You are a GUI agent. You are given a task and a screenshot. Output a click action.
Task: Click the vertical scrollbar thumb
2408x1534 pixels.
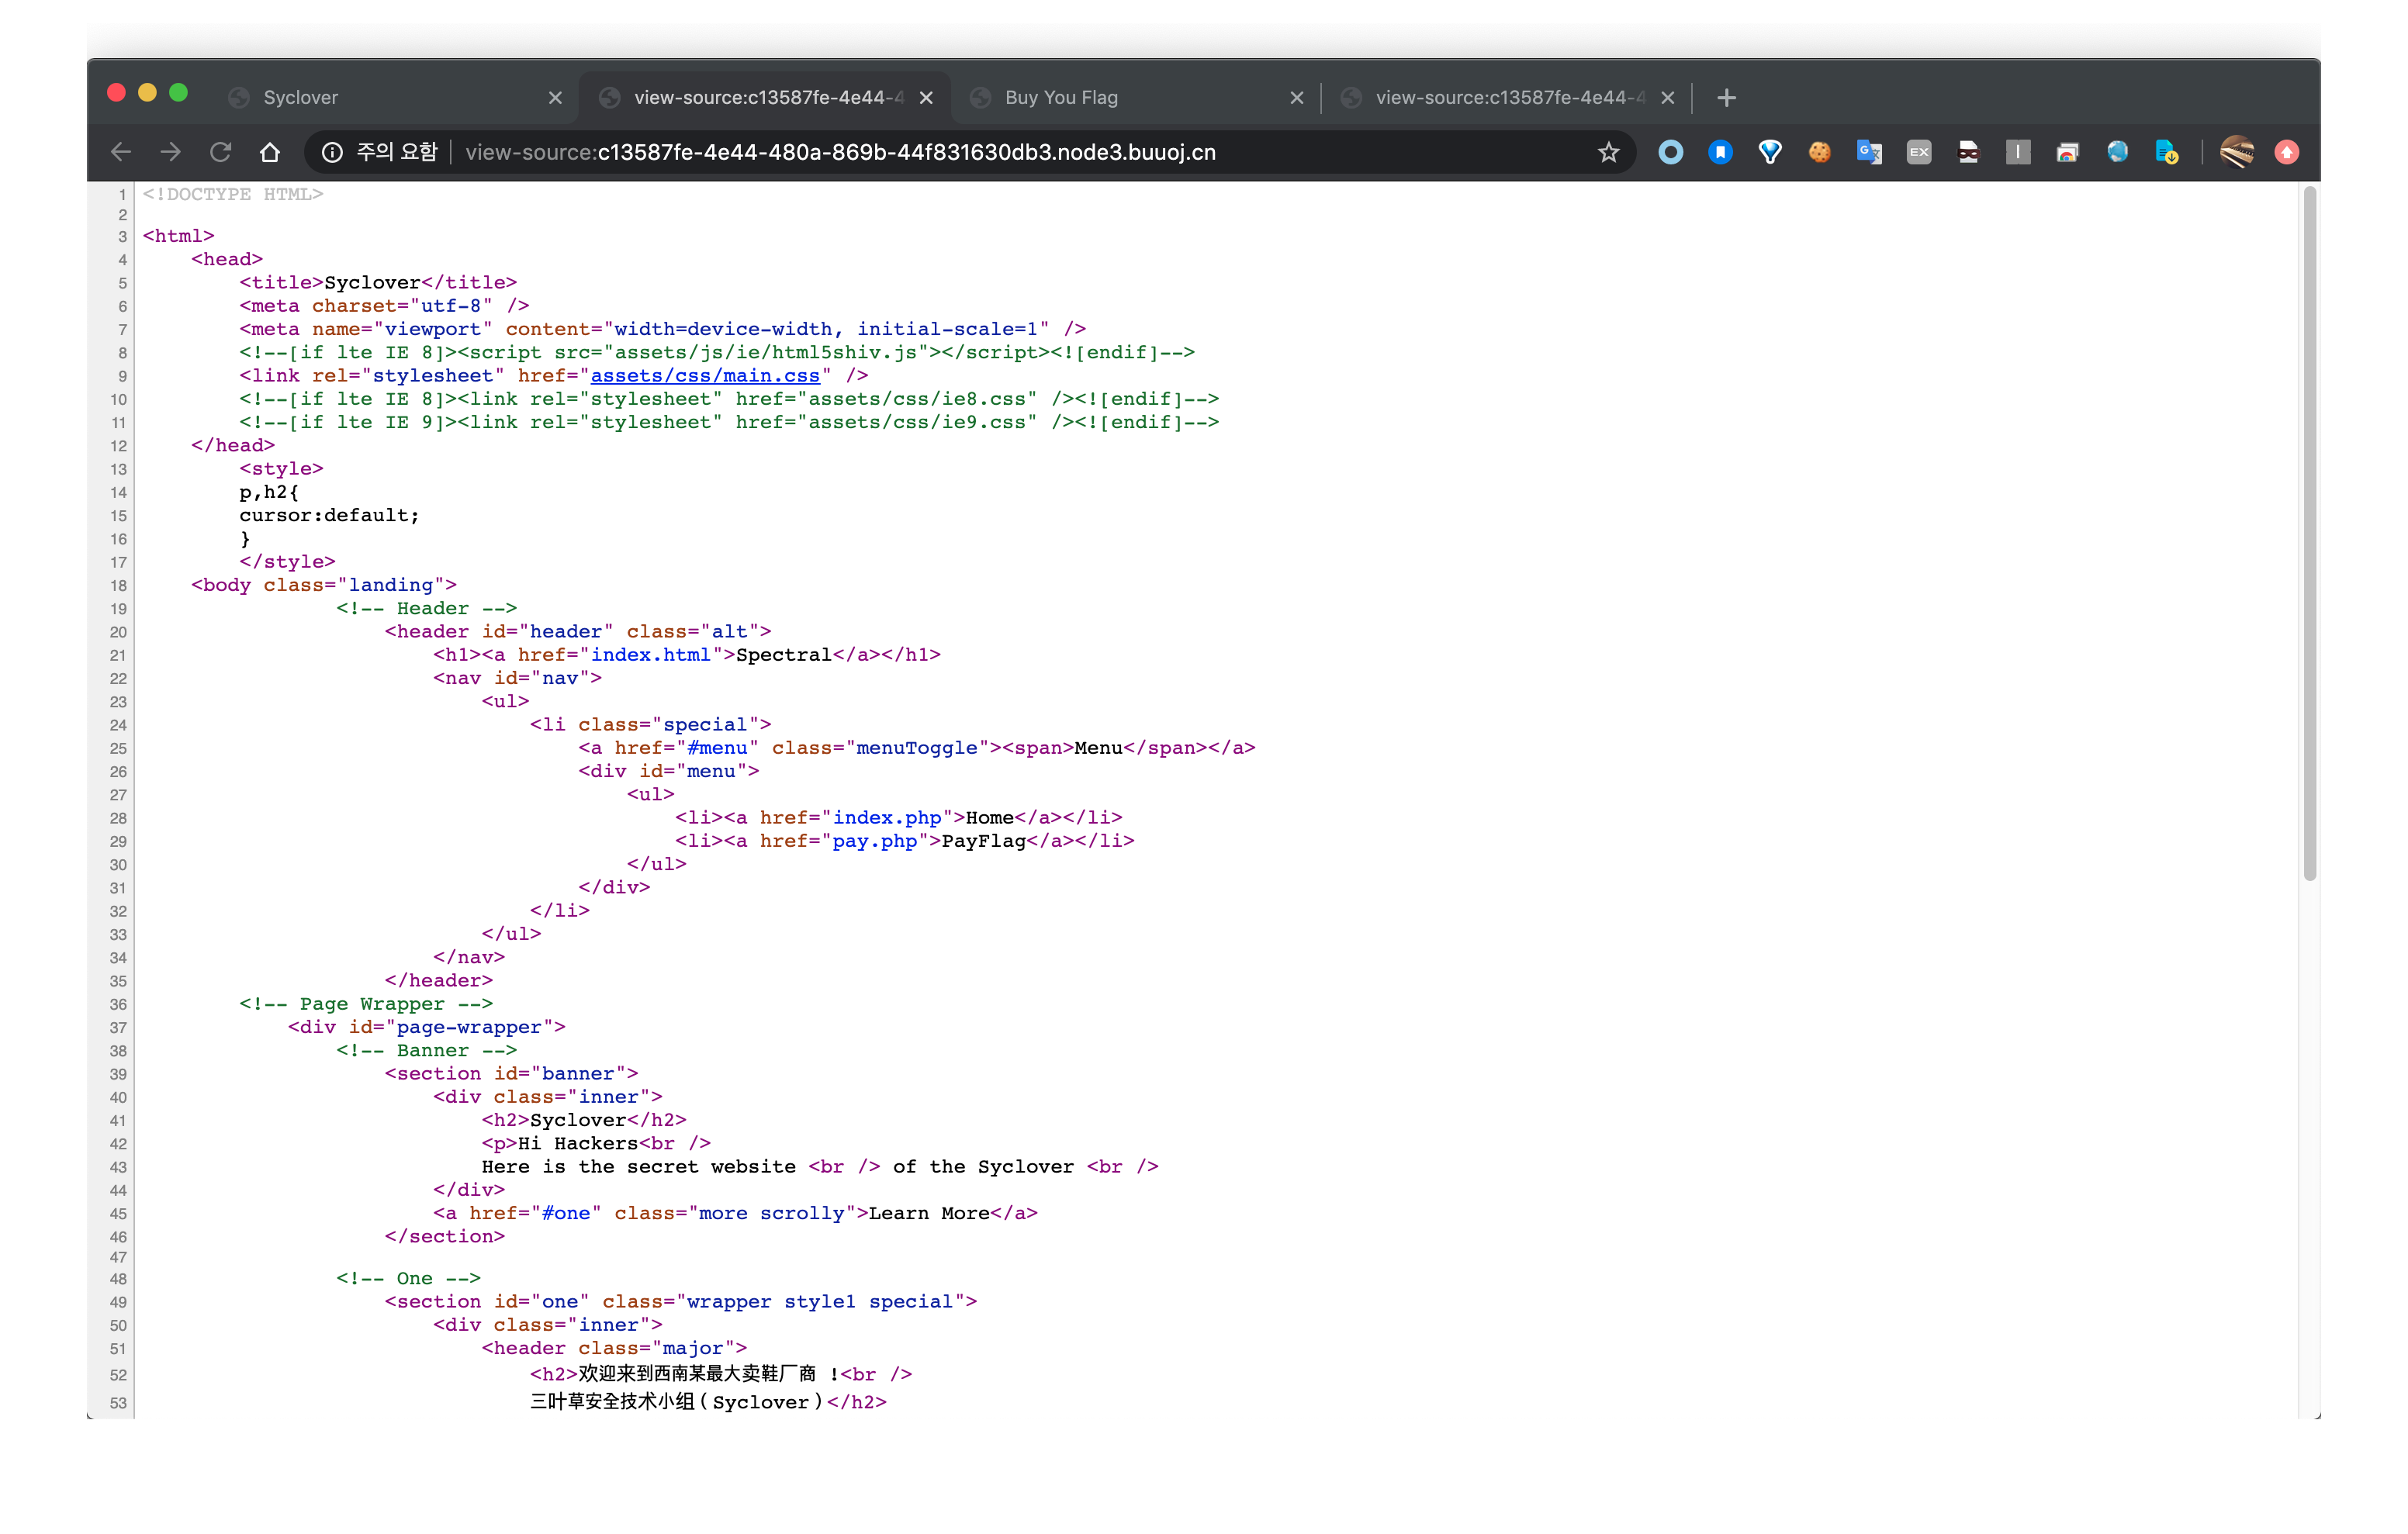(2309, 530)
